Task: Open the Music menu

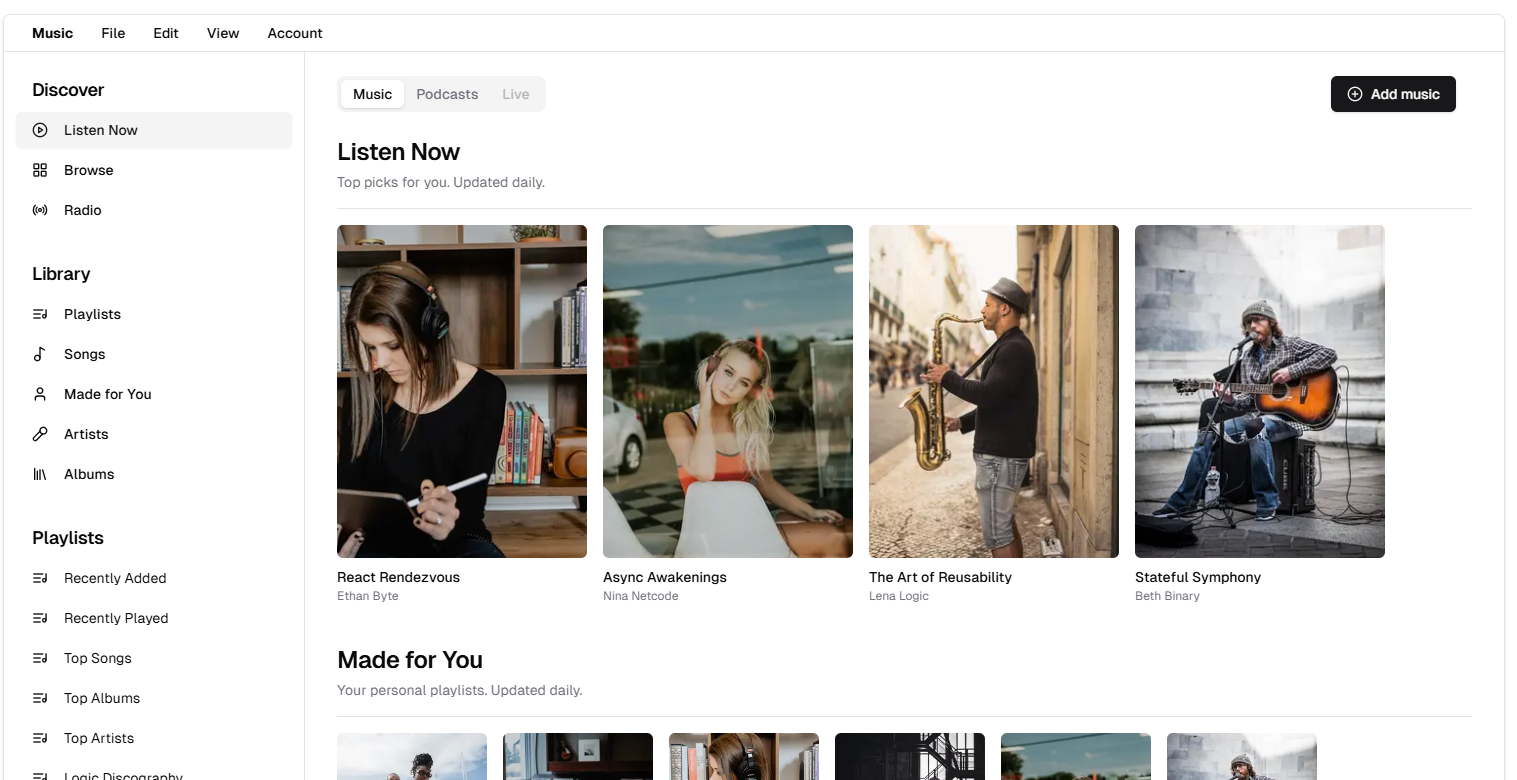Action: pyautogui.click(x=52, y=33)
